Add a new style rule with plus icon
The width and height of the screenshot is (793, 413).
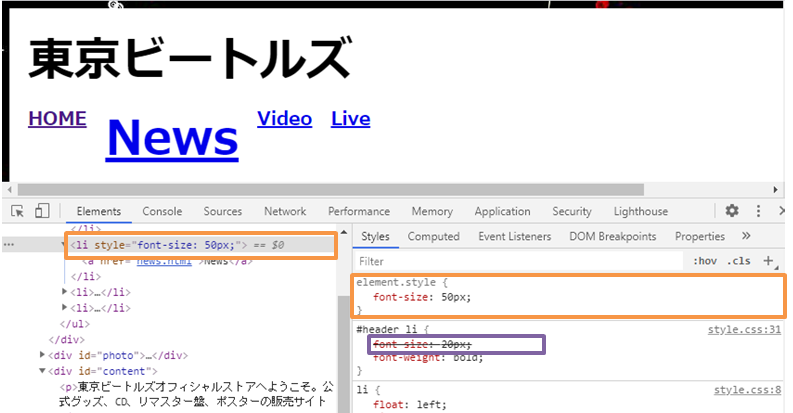(769, 261)
